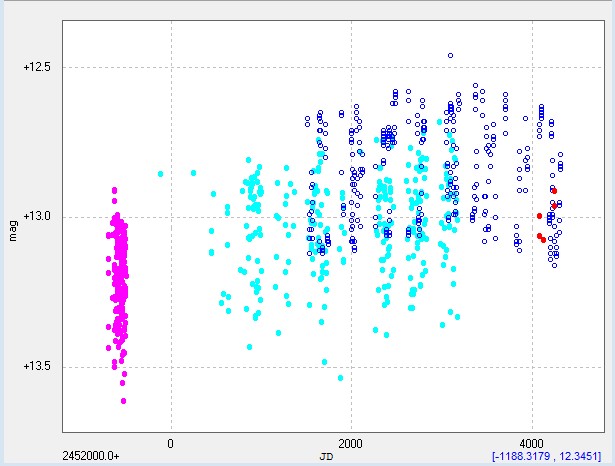Click the 2000 JD axis tick label

[x=350, y=444]
